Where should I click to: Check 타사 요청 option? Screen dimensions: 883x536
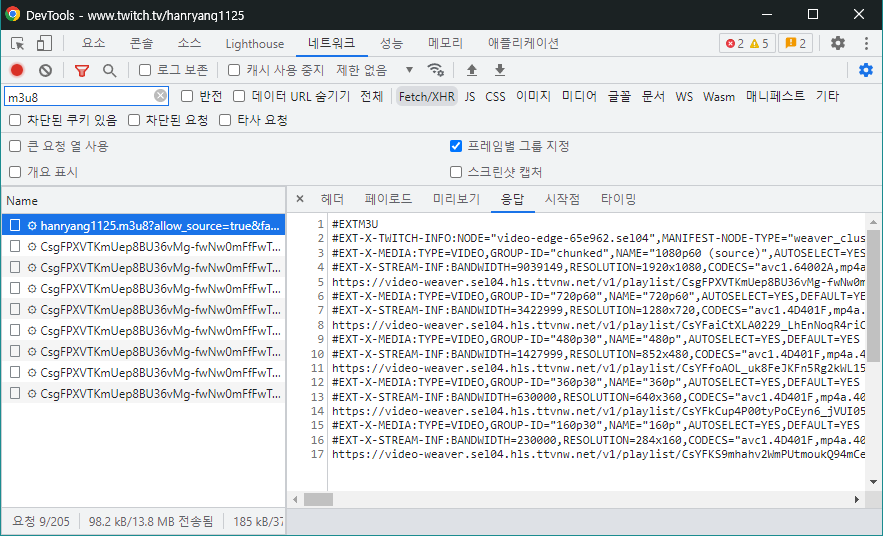pyautogui.click(x=225, y=120)
